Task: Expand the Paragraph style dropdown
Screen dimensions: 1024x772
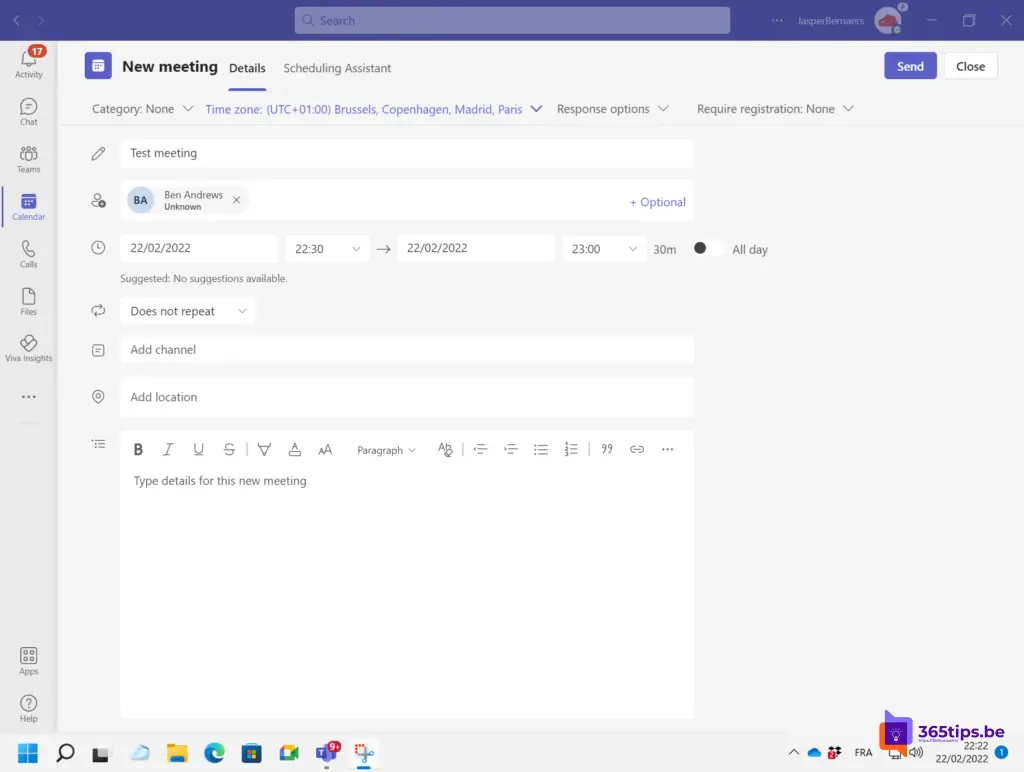Action: (x=386, y=450)
